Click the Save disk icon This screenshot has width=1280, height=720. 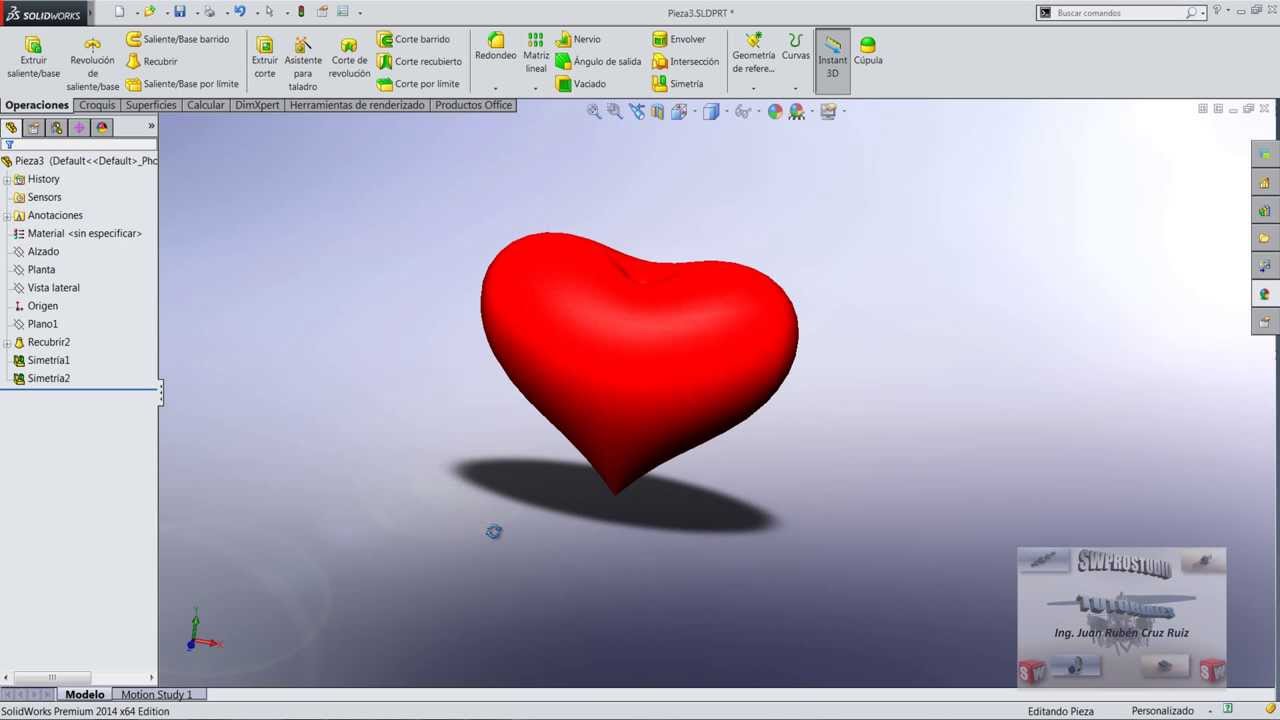click(x=180, y=12)
